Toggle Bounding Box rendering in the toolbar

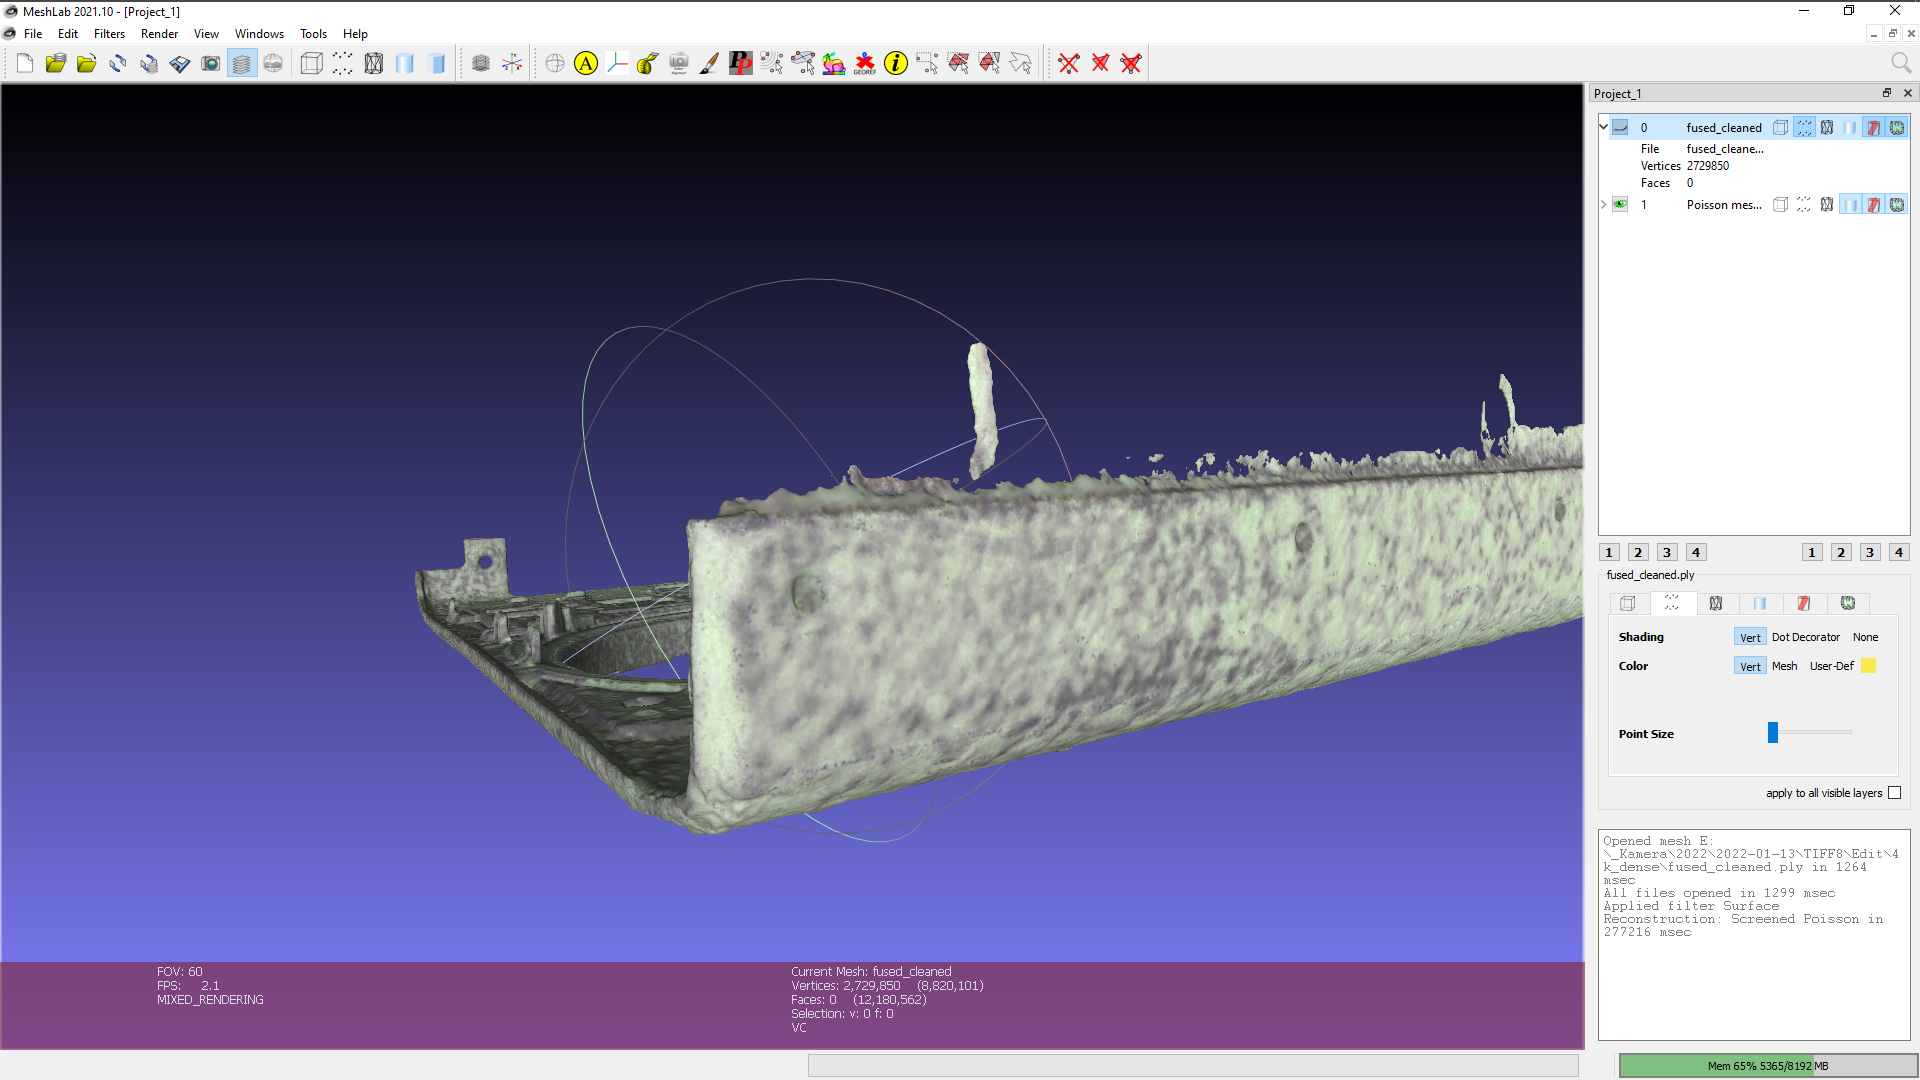click(x=311, y=64)
